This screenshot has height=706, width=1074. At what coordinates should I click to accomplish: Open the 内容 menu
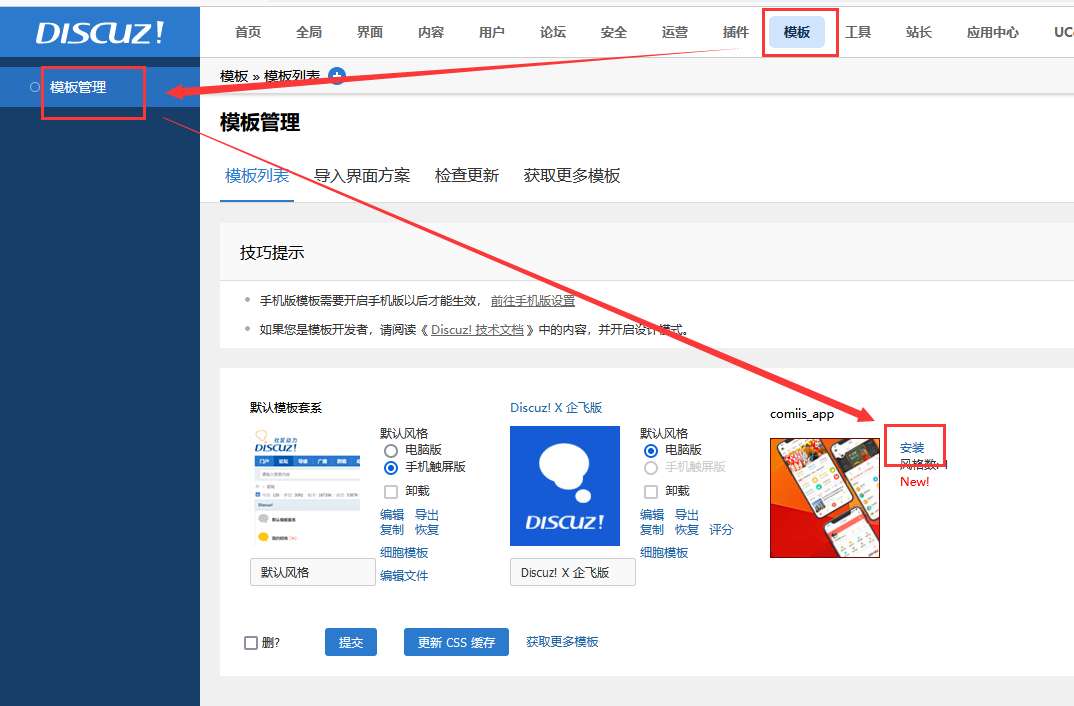coord(431,32)
